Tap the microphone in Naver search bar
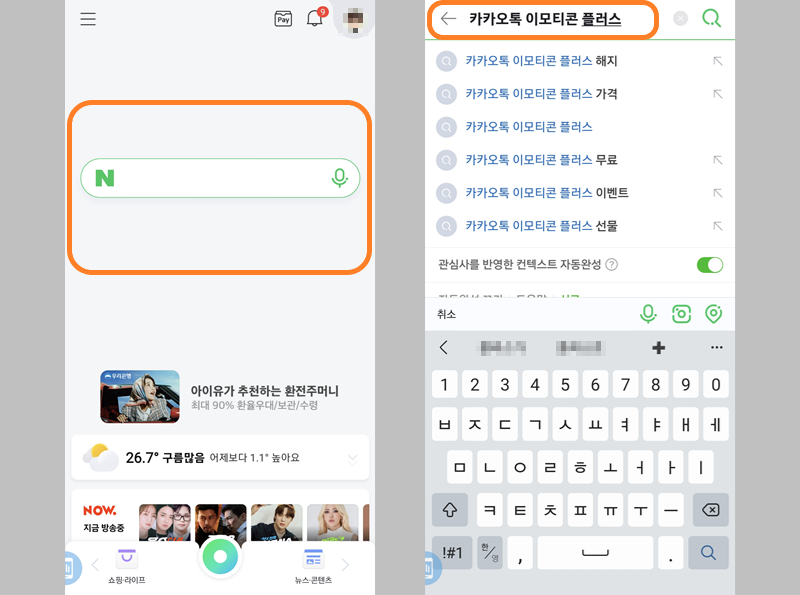800x595 pixels. click(x=339, y=178)
